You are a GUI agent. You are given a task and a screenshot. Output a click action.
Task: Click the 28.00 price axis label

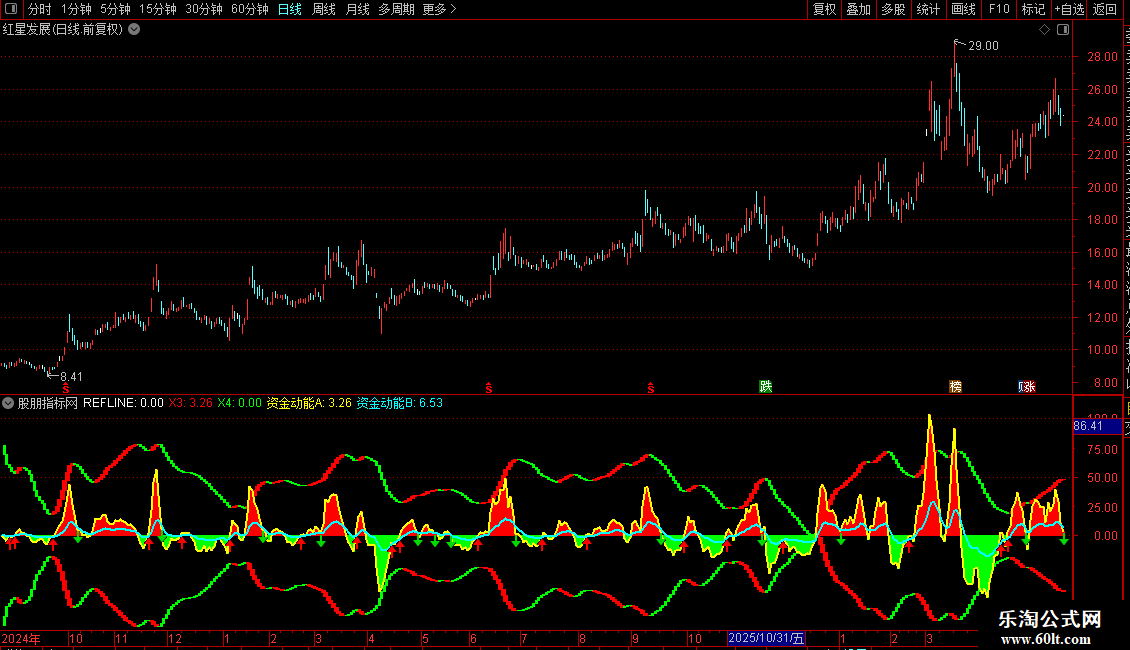pos(1103,57)
